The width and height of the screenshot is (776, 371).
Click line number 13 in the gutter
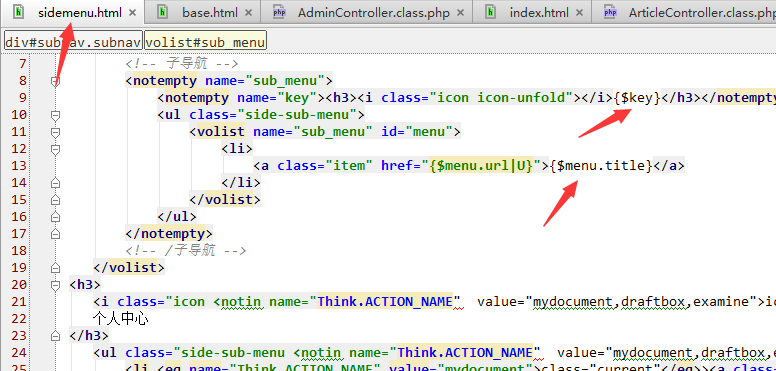coord(18,166)
